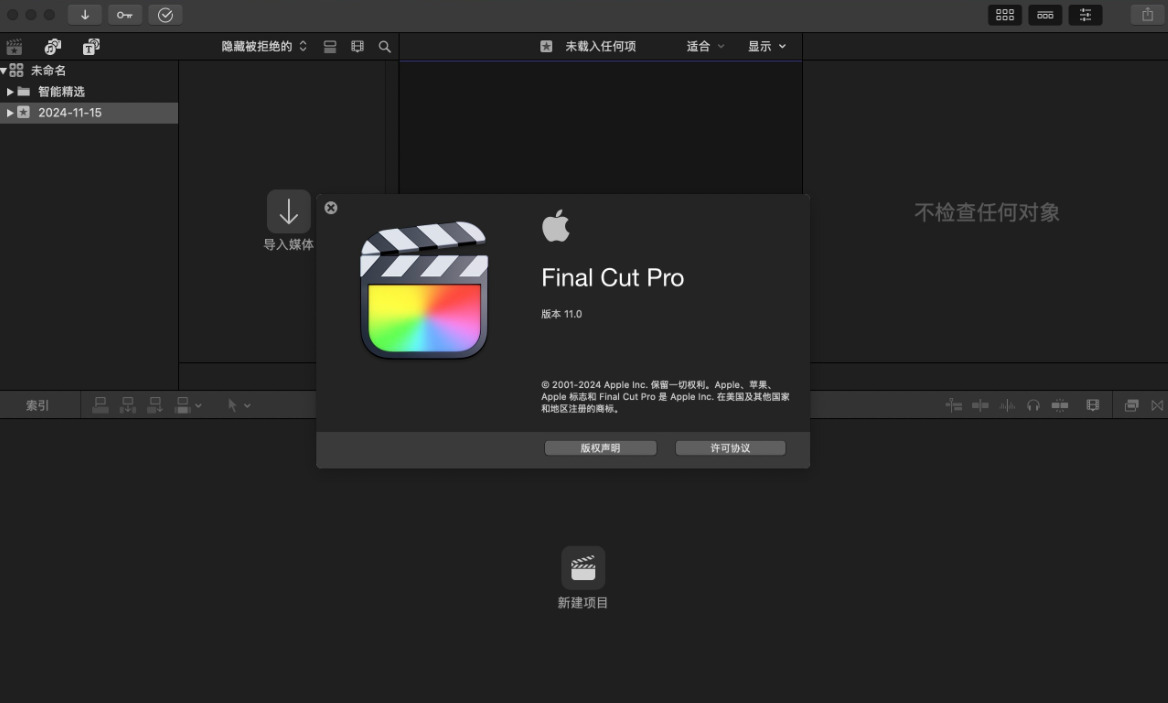Open the 隐藏被拒绝的 filter dropdown
The height and width of the screenshot is (703, 1168).
[264, 46]
